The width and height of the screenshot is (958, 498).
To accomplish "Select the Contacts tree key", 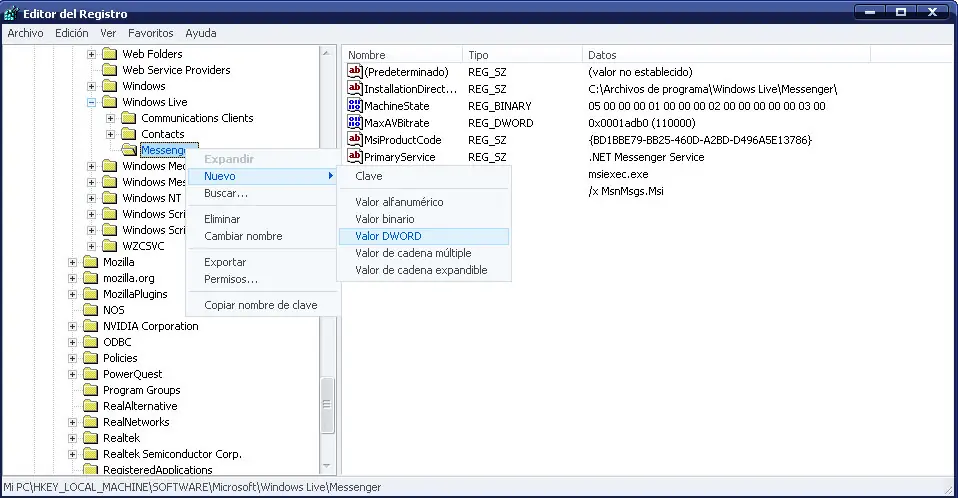I will click(x=163, y=134).
